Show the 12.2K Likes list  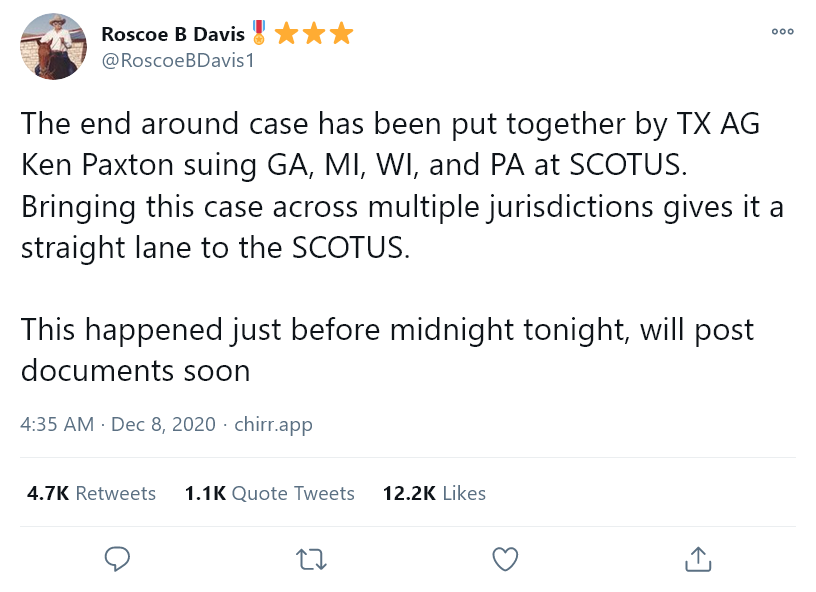[x=434, y=493]
